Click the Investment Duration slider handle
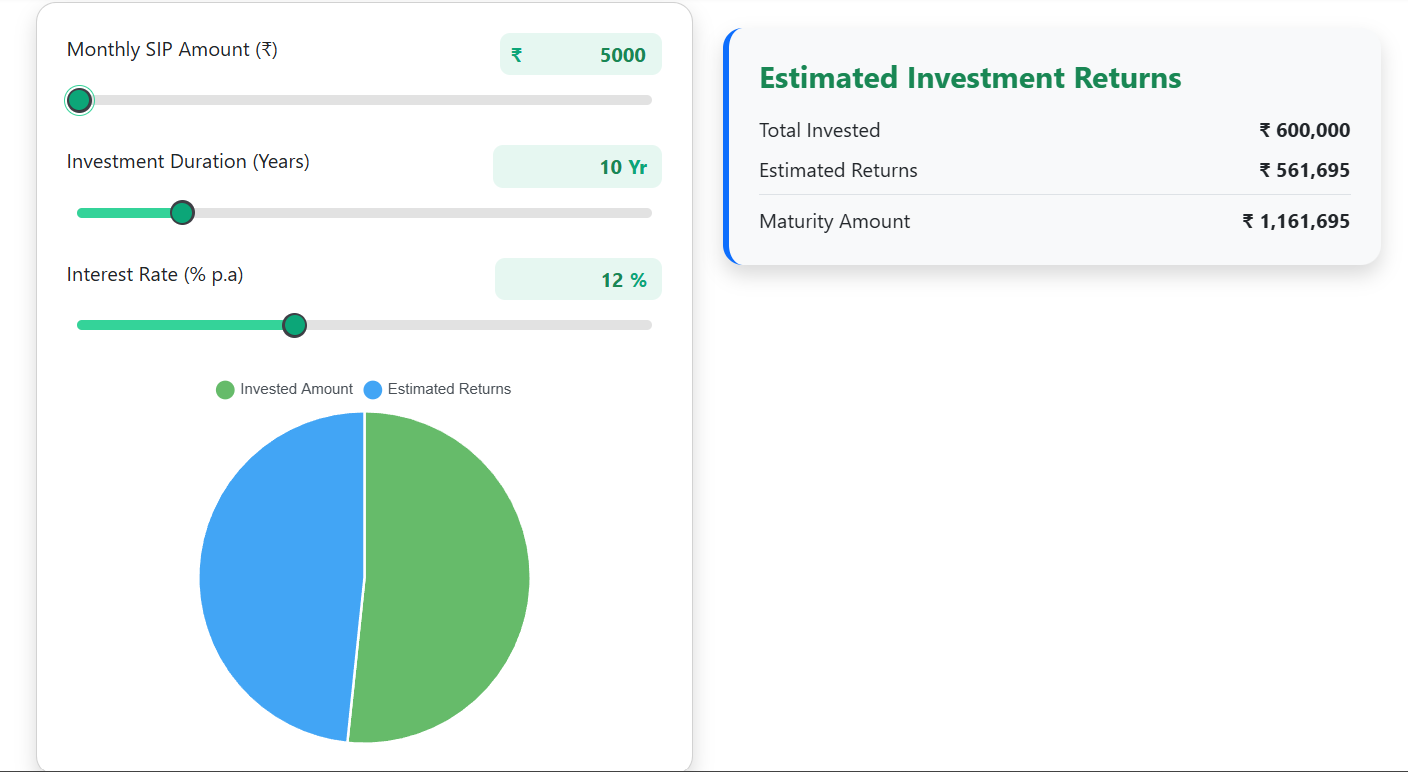 pyautogui.click(x=182, y=213)
